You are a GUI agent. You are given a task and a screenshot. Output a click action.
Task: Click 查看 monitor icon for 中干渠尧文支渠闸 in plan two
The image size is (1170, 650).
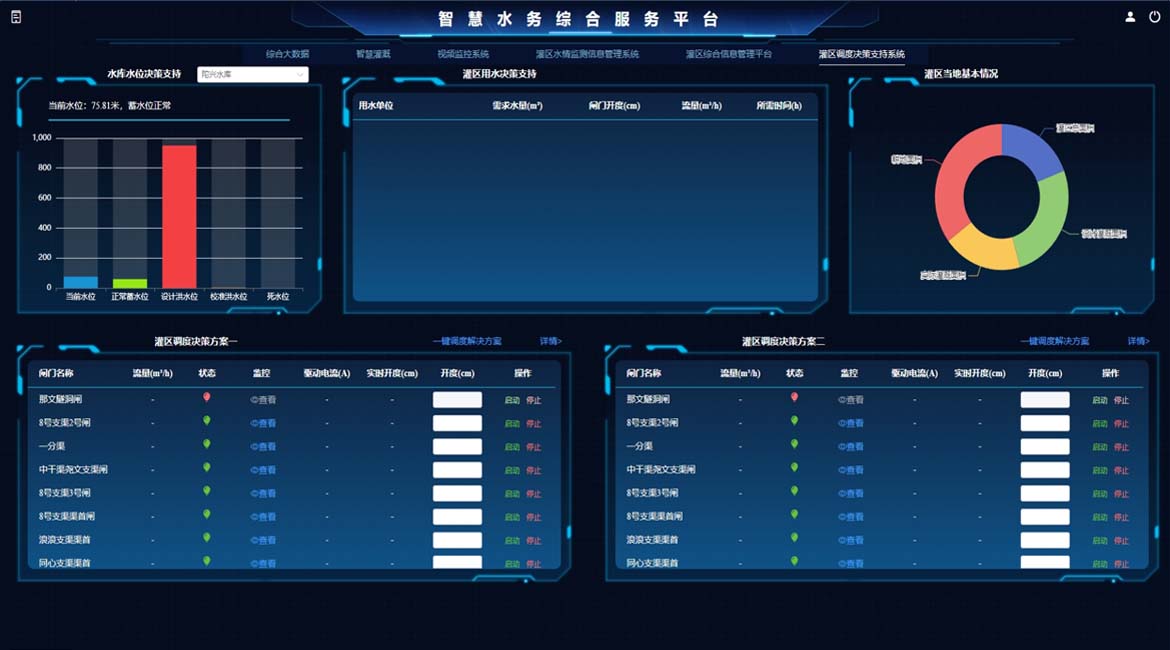(x=850, y=470)
